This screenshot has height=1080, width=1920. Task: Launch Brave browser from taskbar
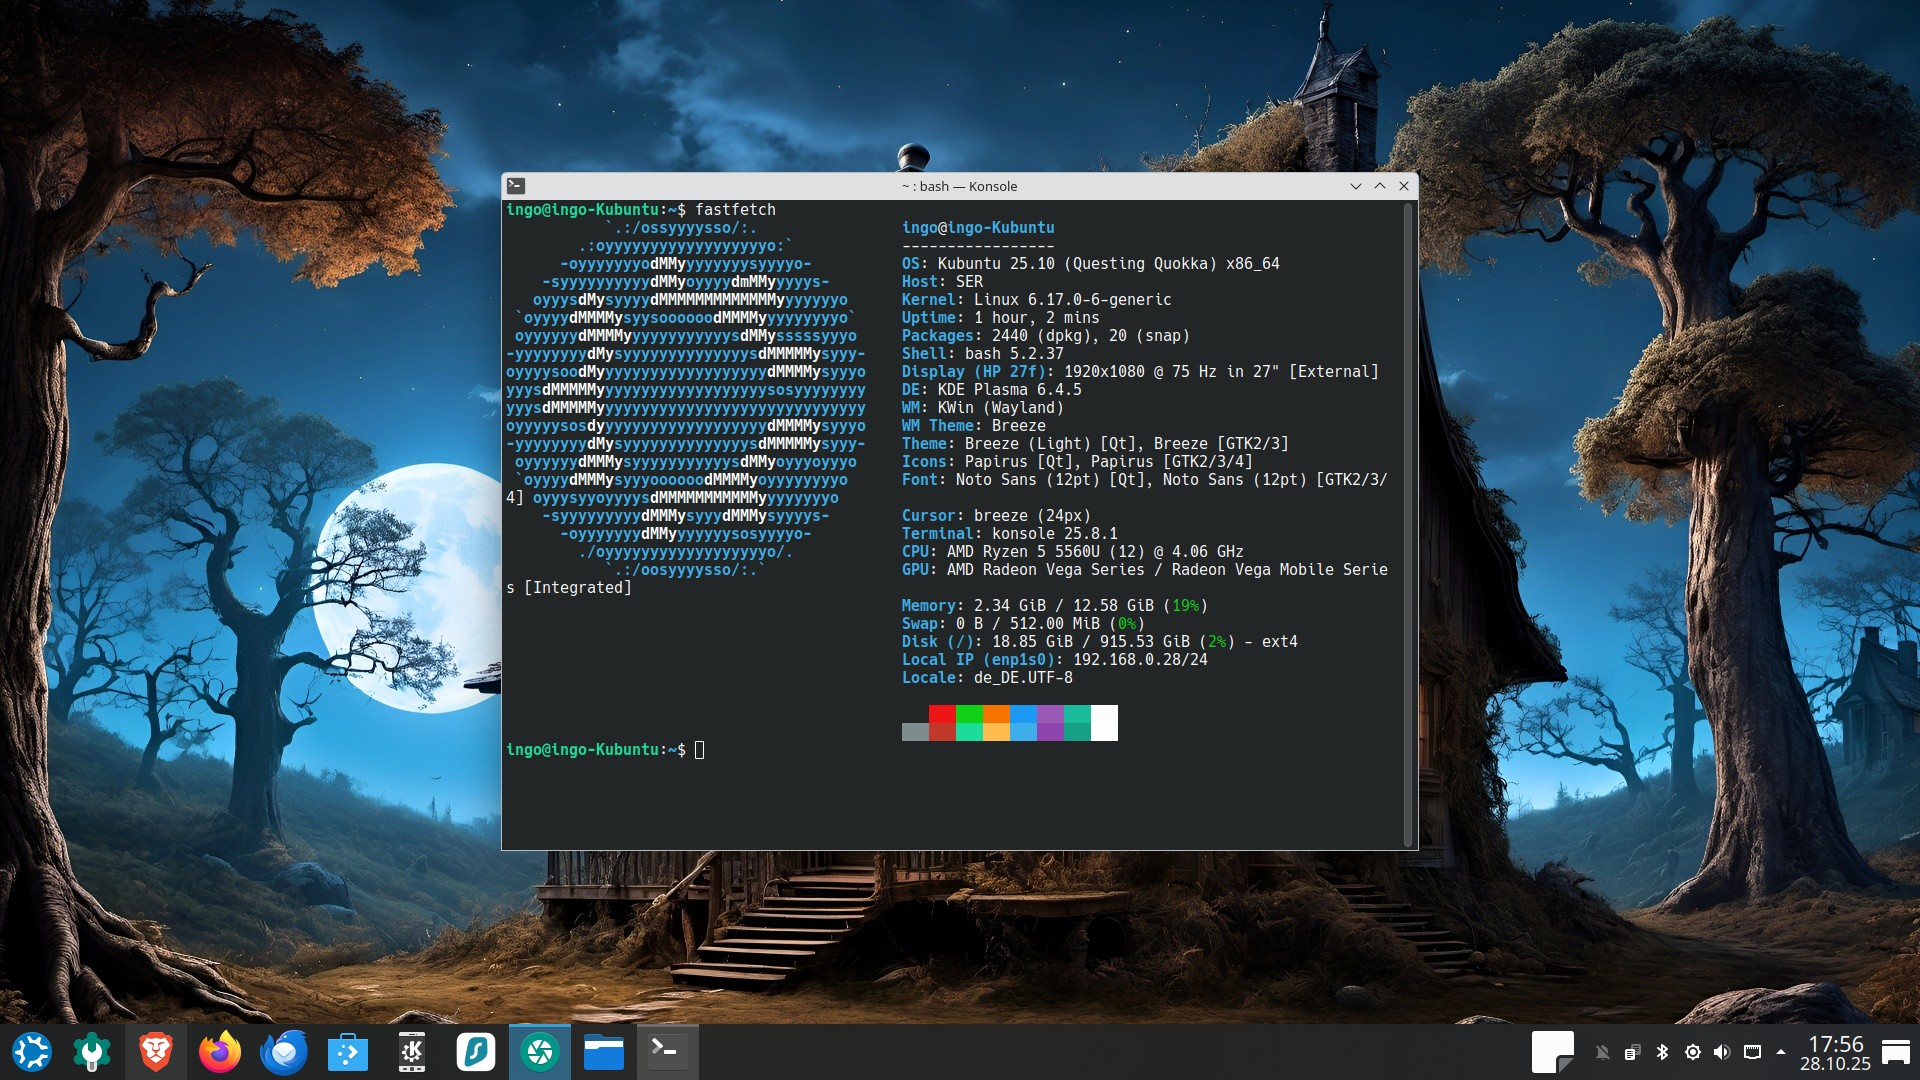coord(155,1052)
